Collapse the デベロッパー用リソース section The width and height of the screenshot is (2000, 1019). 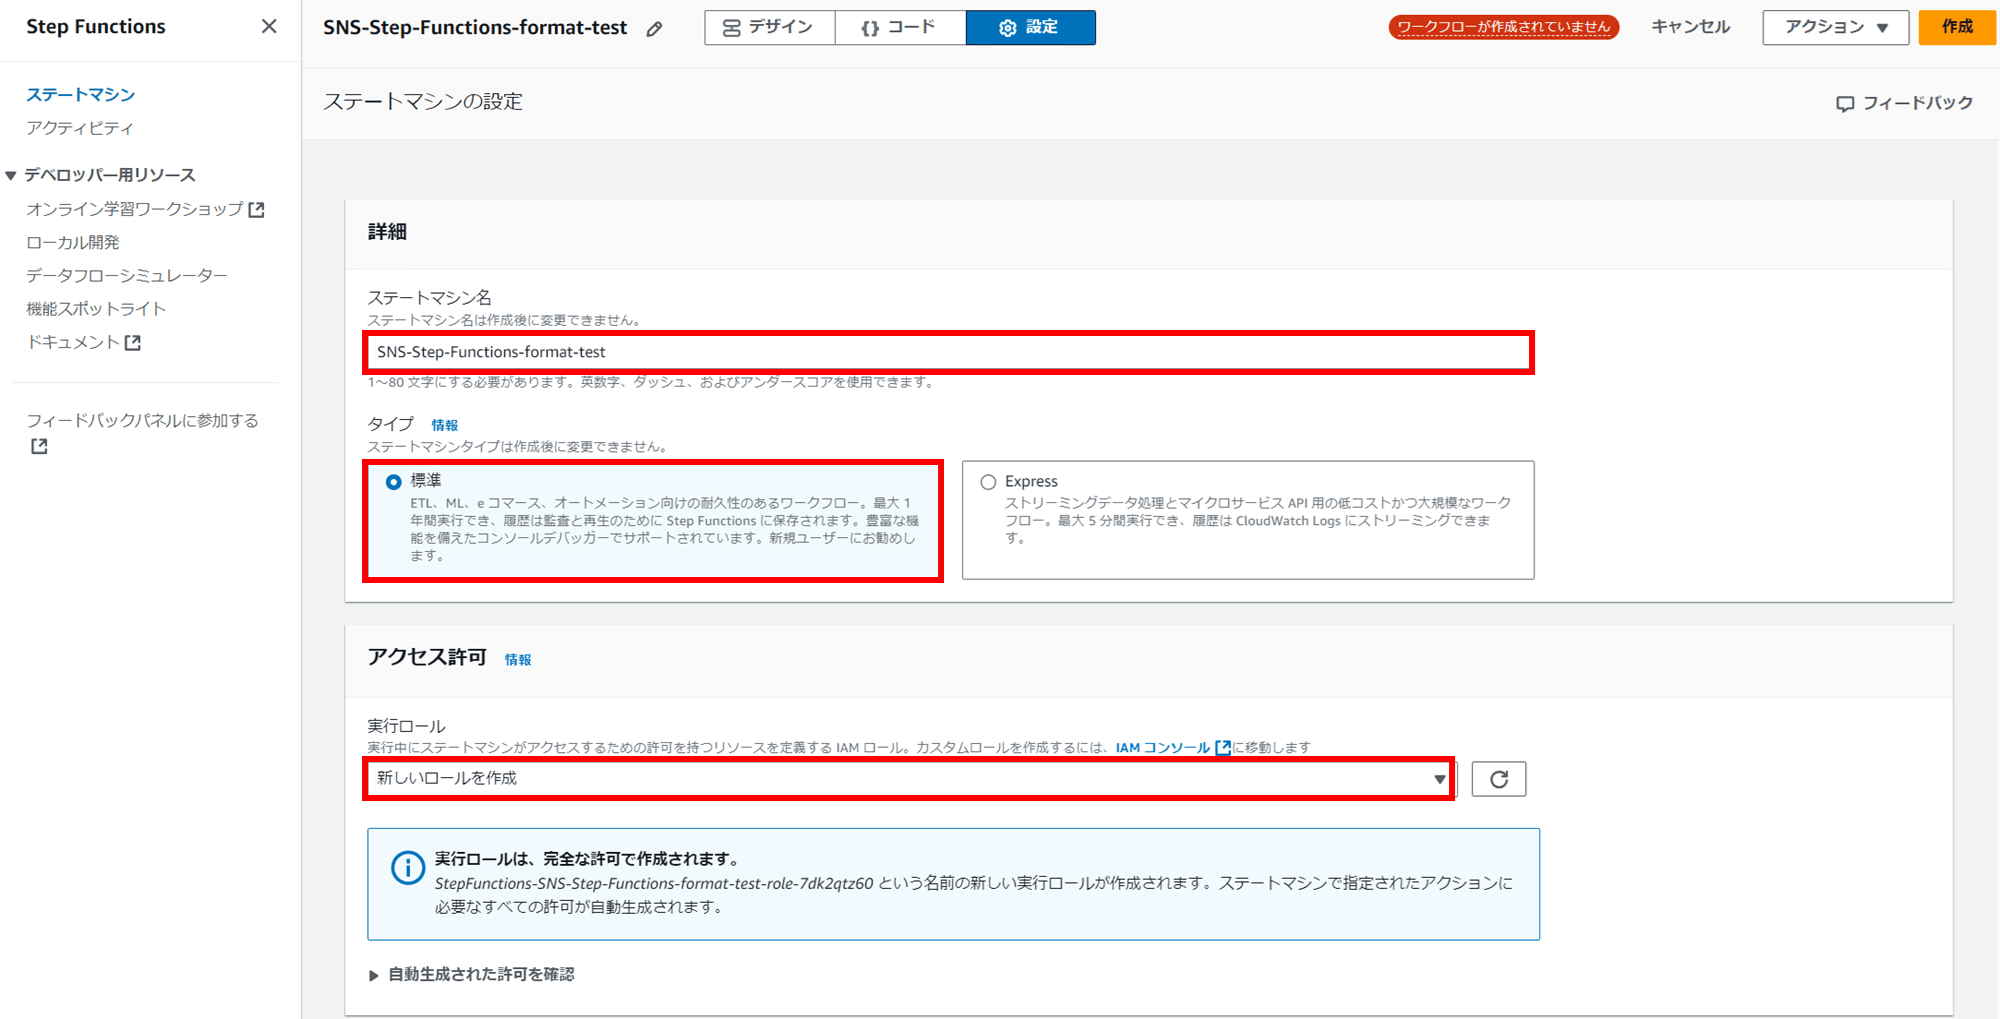(x=11, y=175)
